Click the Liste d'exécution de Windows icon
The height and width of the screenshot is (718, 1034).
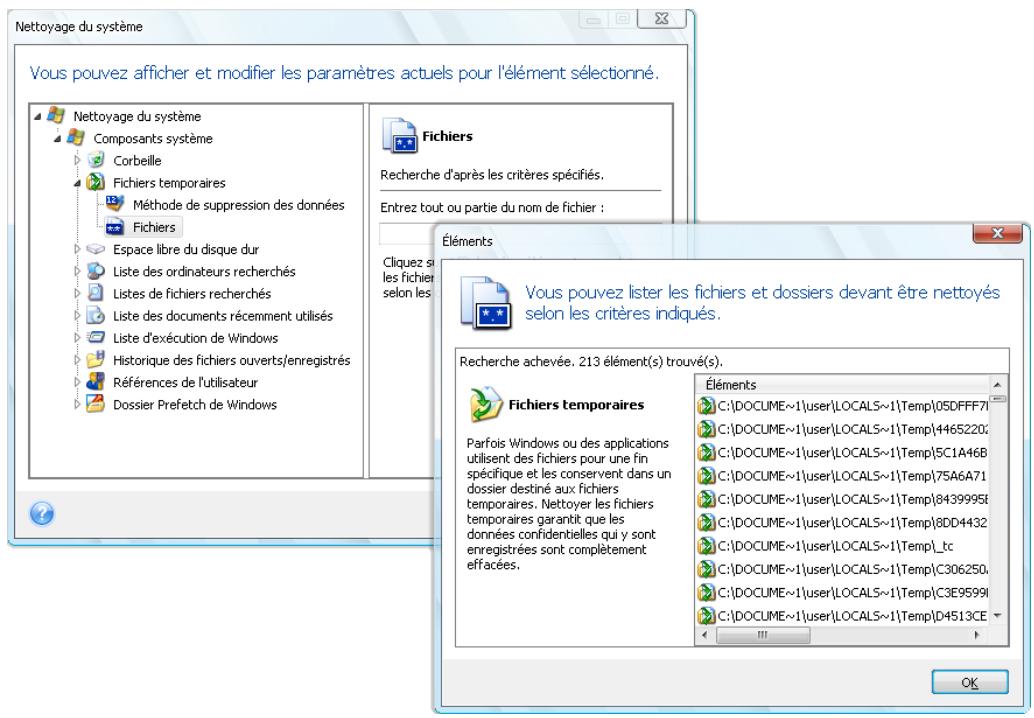(x=96, y=338)
